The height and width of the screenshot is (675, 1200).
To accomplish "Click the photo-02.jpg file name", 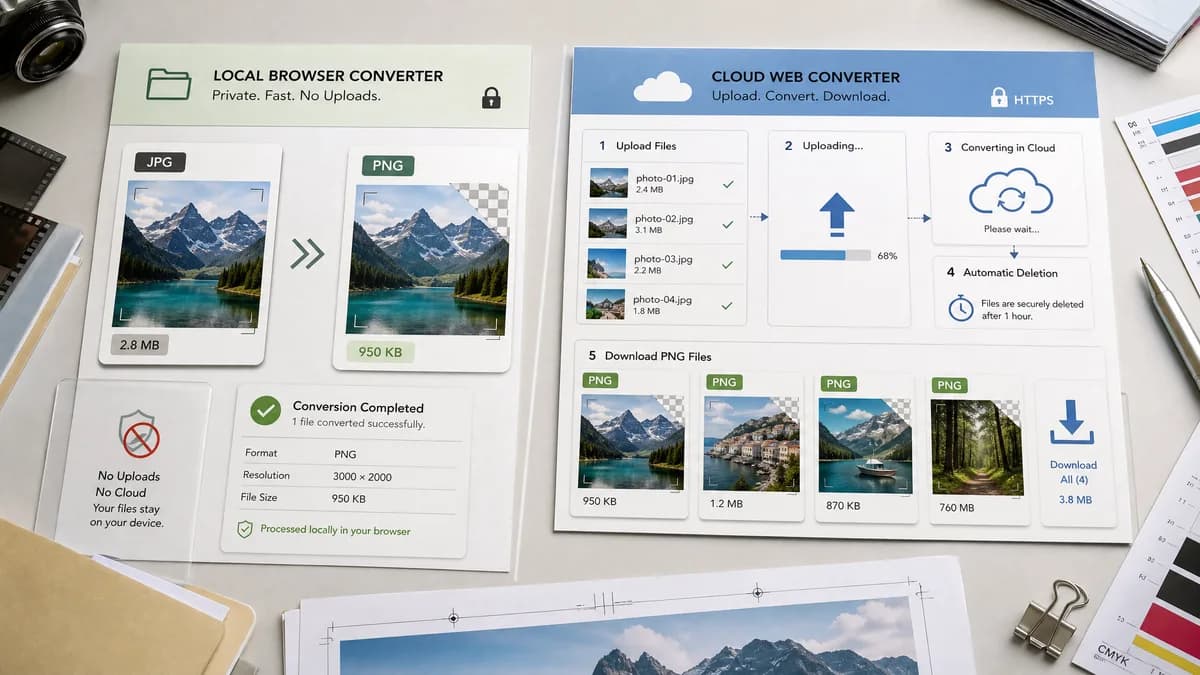I will coord(664,218).
